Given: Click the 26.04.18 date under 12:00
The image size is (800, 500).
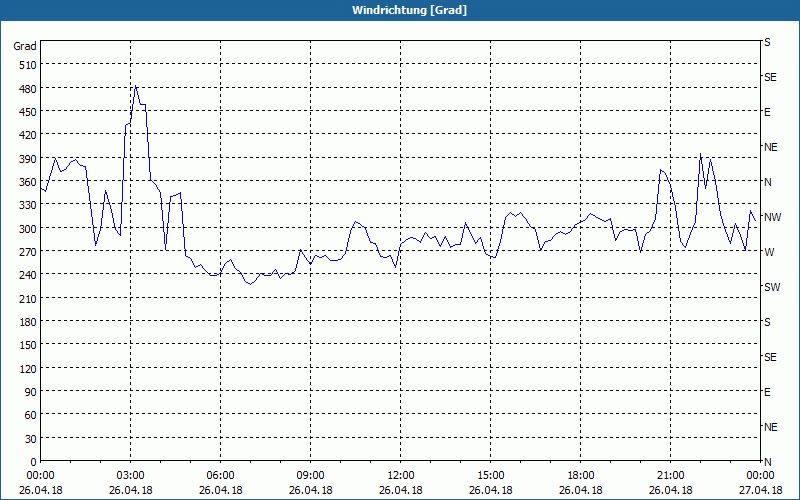Looking at the screenshot, I should (401, 490).
